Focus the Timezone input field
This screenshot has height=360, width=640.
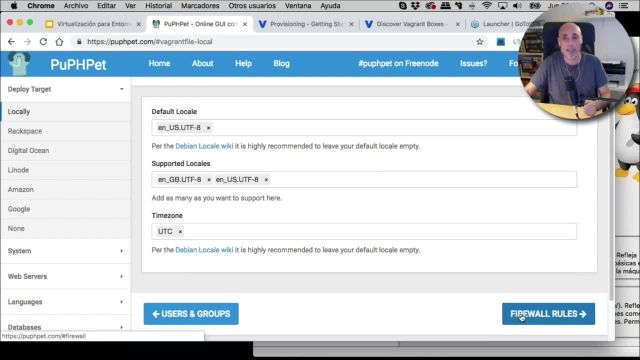pyautogui.click(x=364, y=231)
